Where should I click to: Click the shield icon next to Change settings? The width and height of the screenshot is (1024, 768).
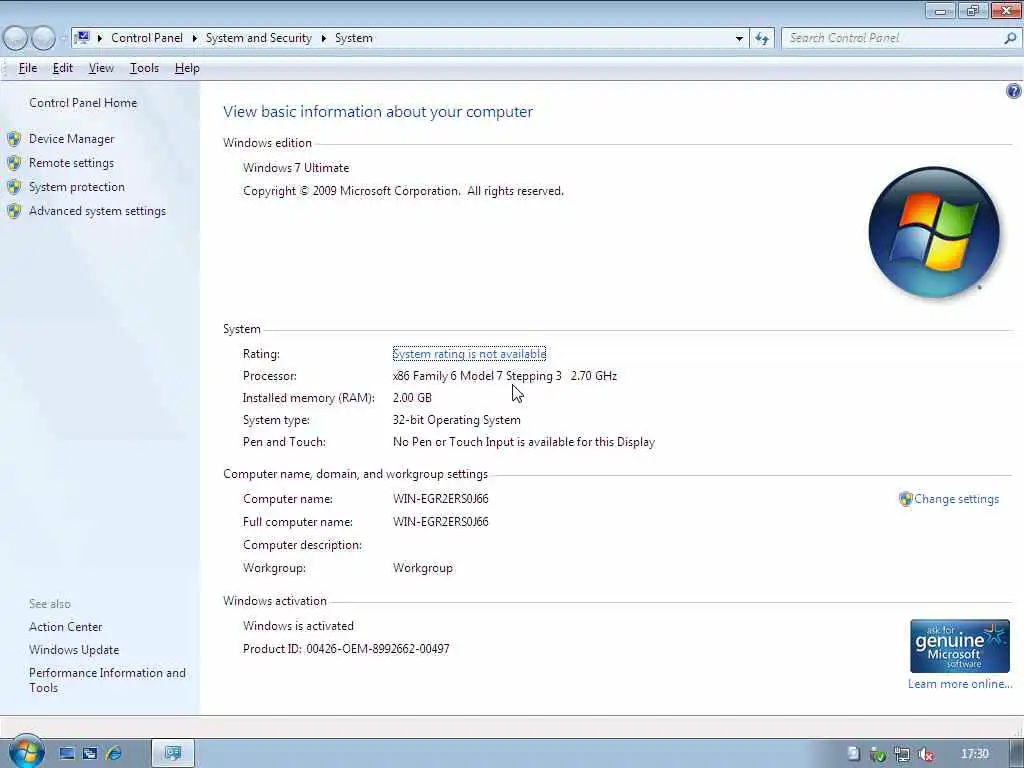905,499
